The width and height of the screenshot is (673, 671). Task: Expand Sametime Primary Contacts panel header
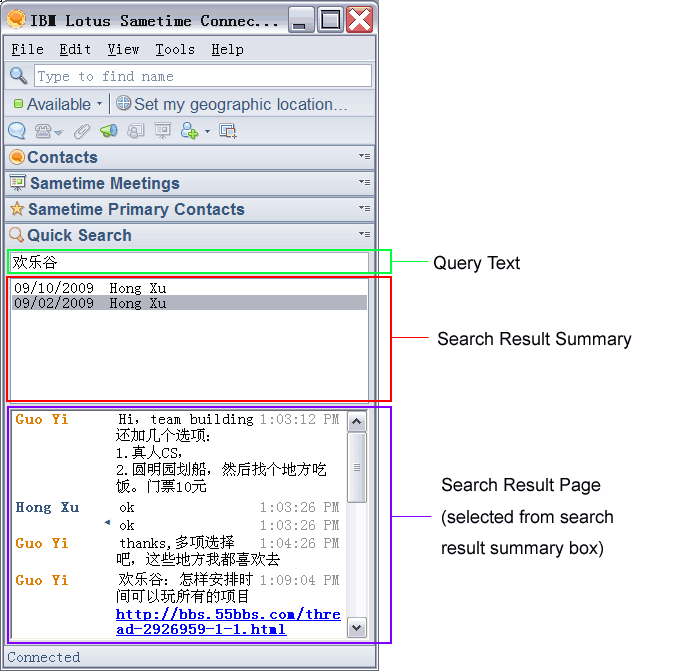coord(190,209)
